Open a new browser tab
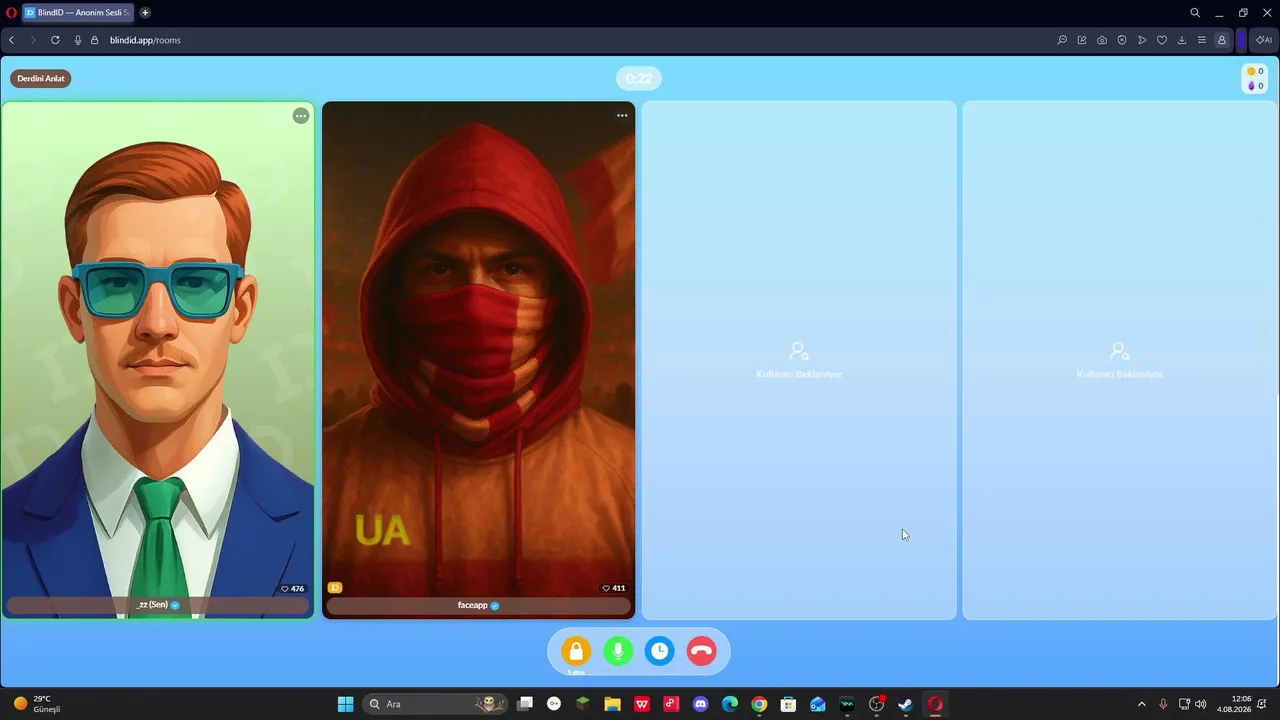This screenshot has width=1280, height=720. (145, 13)
